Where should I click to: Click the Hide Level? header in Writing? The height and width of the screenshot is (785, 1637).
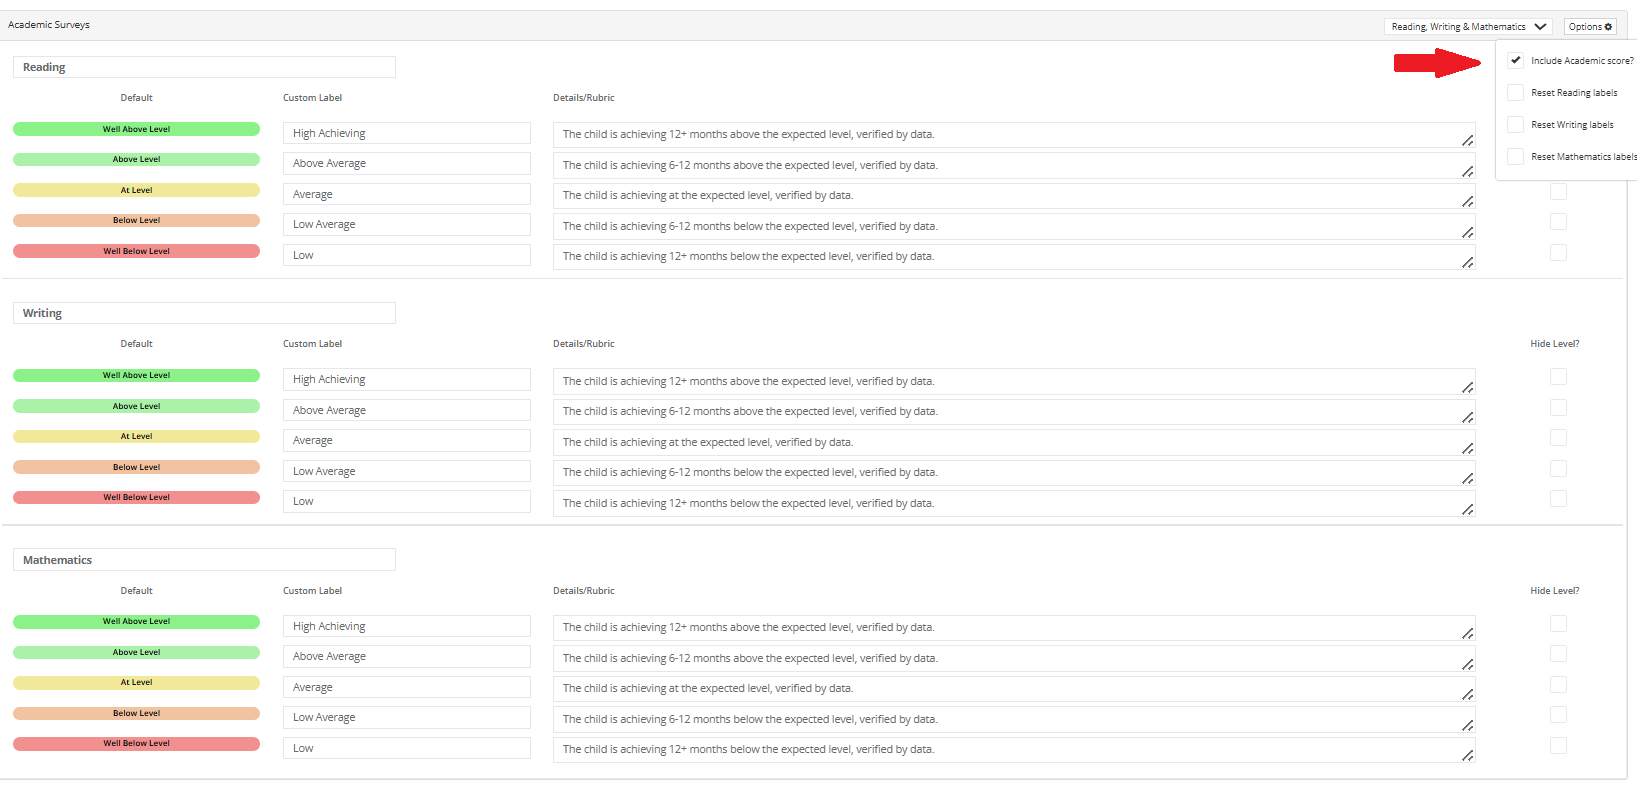tap(1555, 344)
